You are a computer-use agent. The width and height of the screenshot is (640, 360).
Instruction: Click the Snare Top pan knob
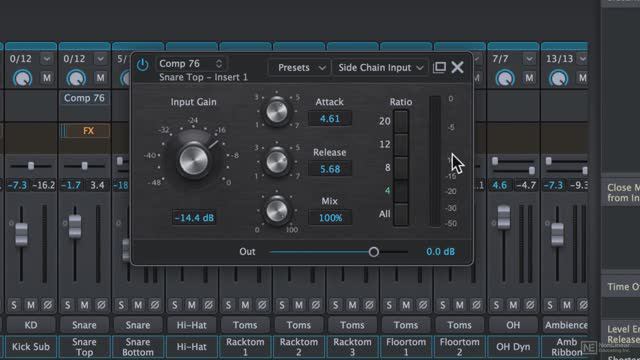(x=76, y=78)
